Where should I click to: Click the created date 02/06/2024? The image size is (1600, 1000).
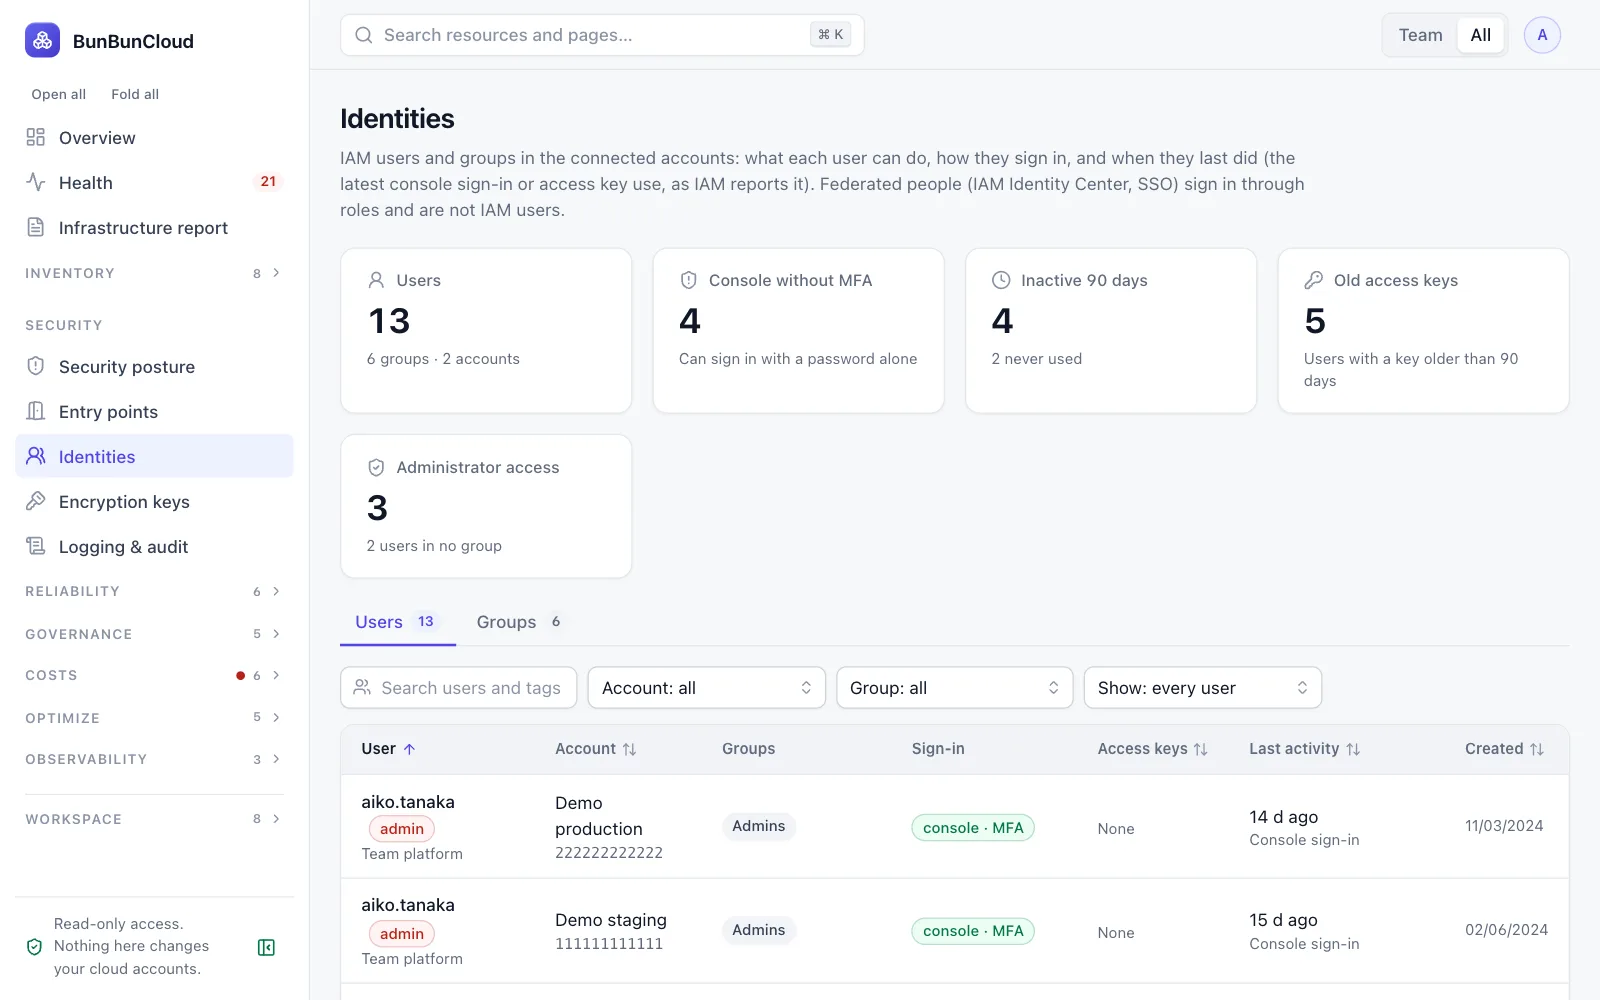coord(1506,930)
